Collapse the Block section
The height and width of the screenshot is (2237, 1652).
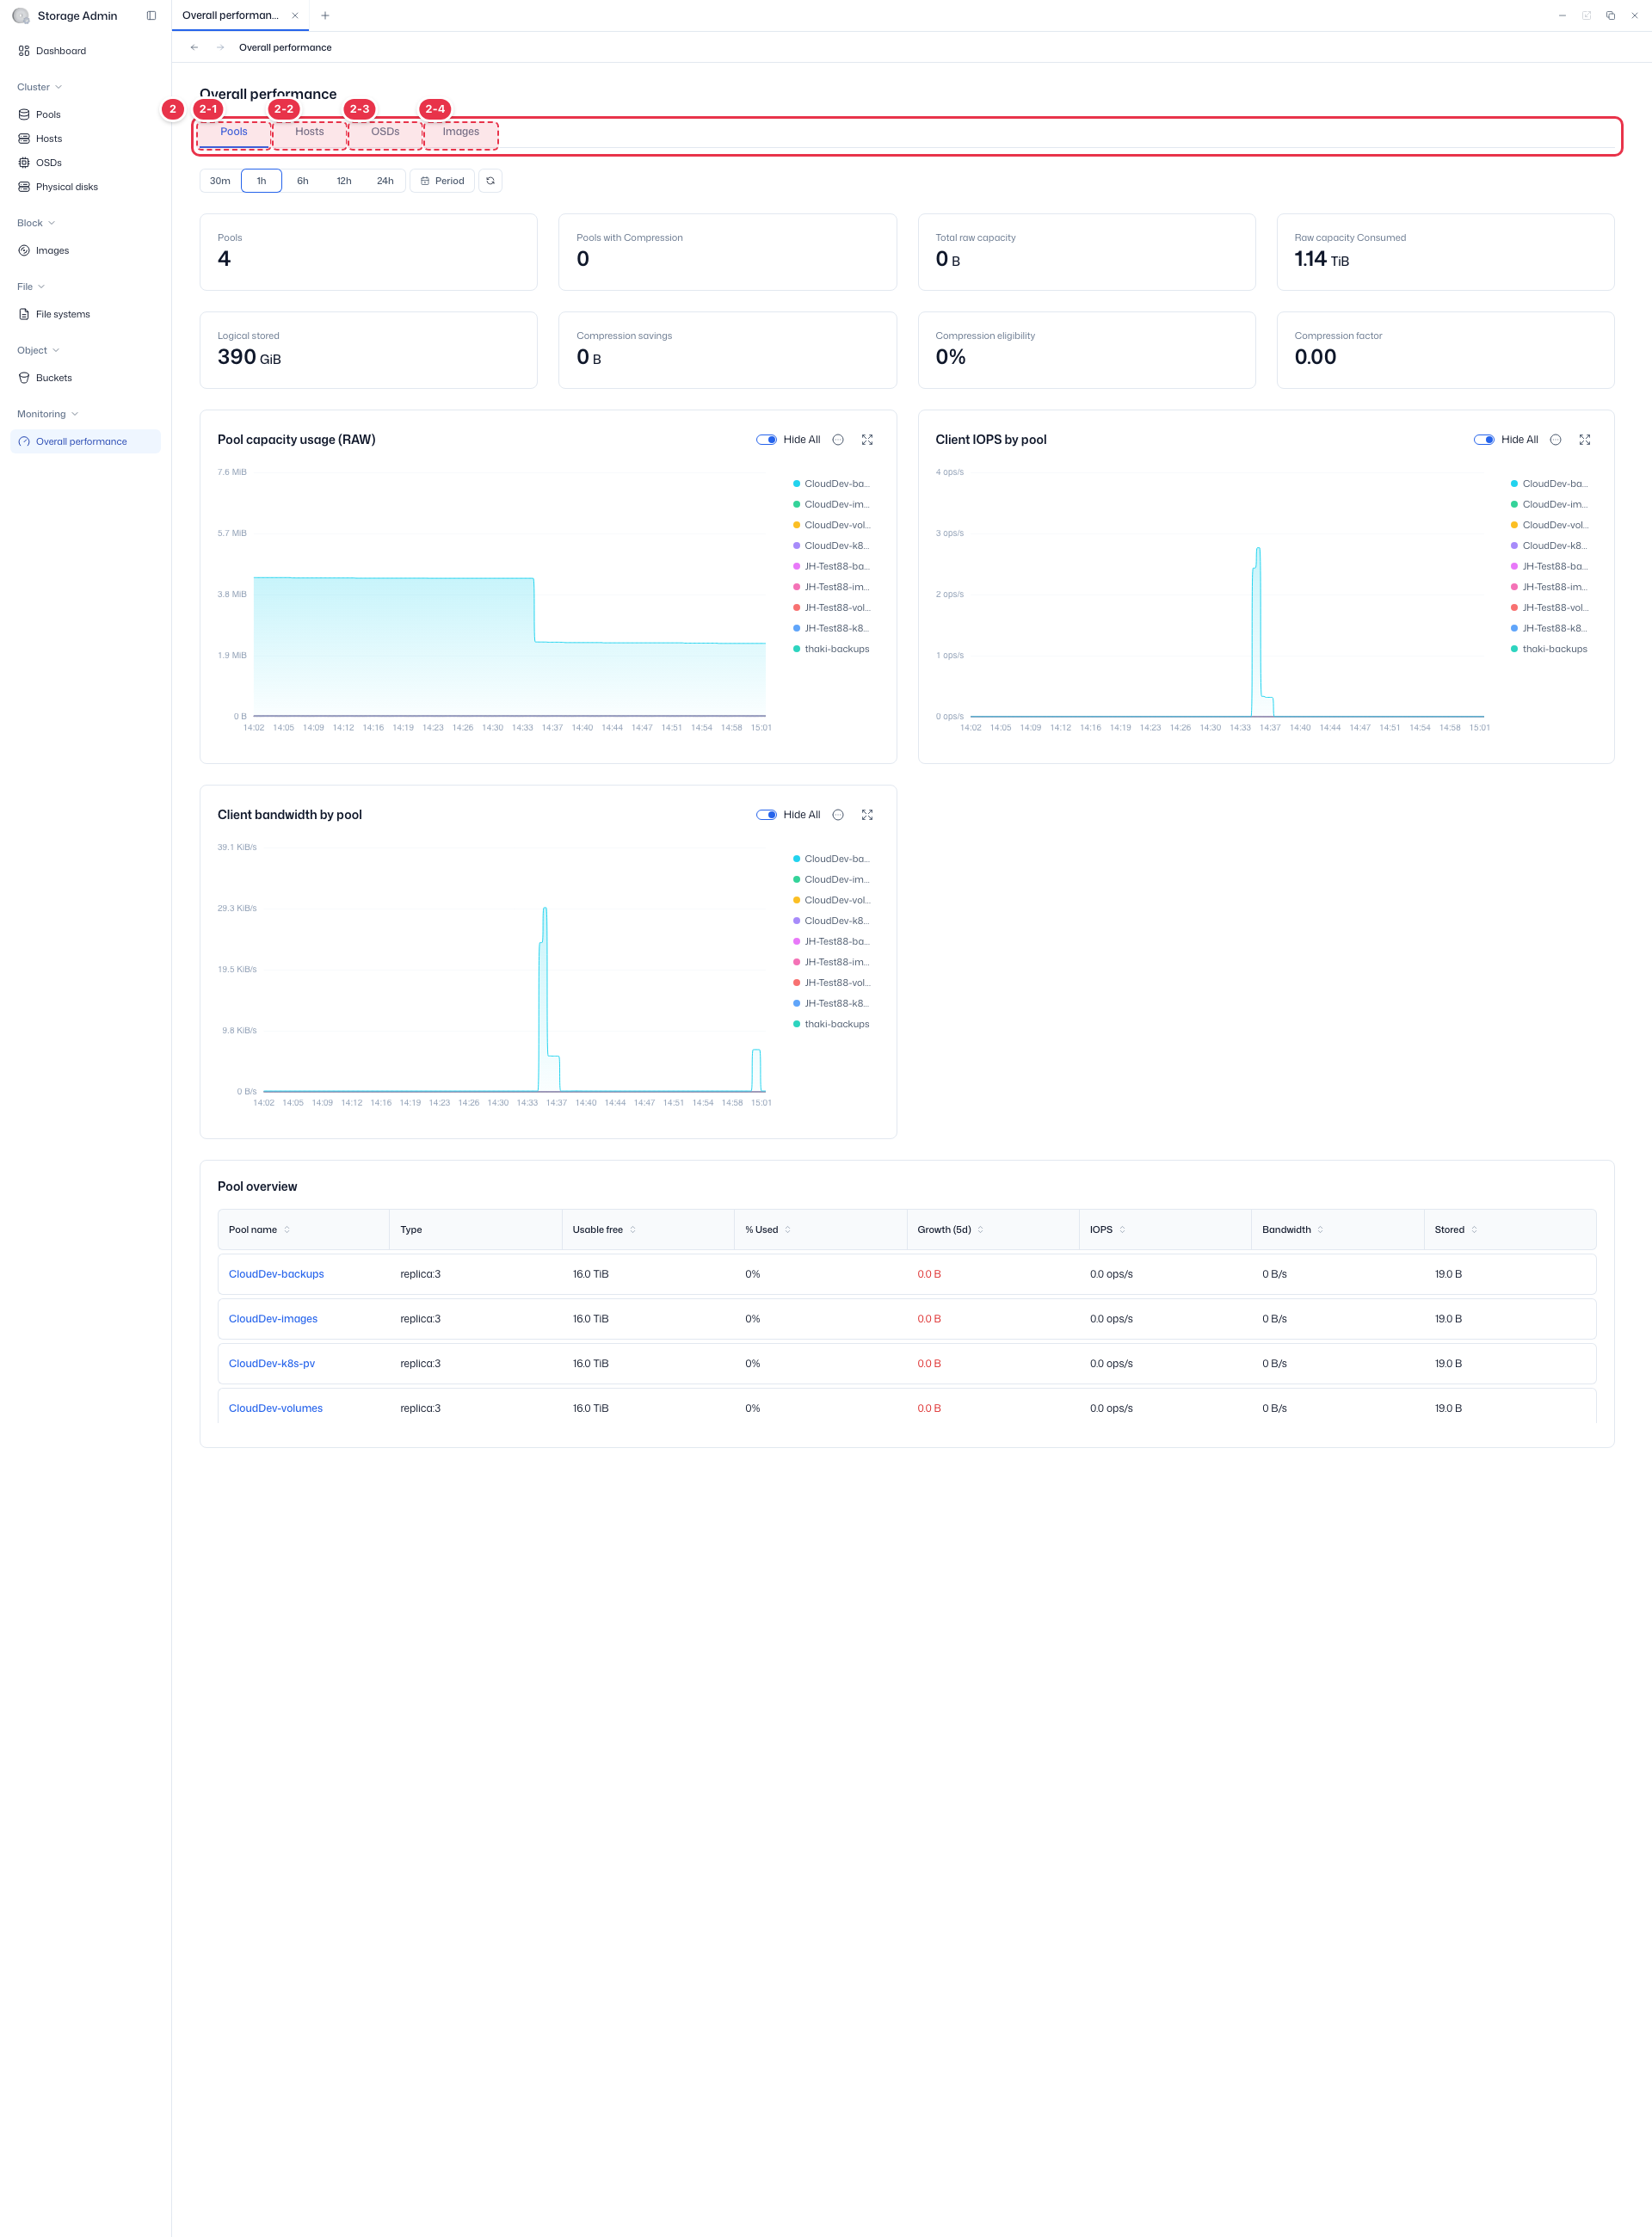pos(36,223)
